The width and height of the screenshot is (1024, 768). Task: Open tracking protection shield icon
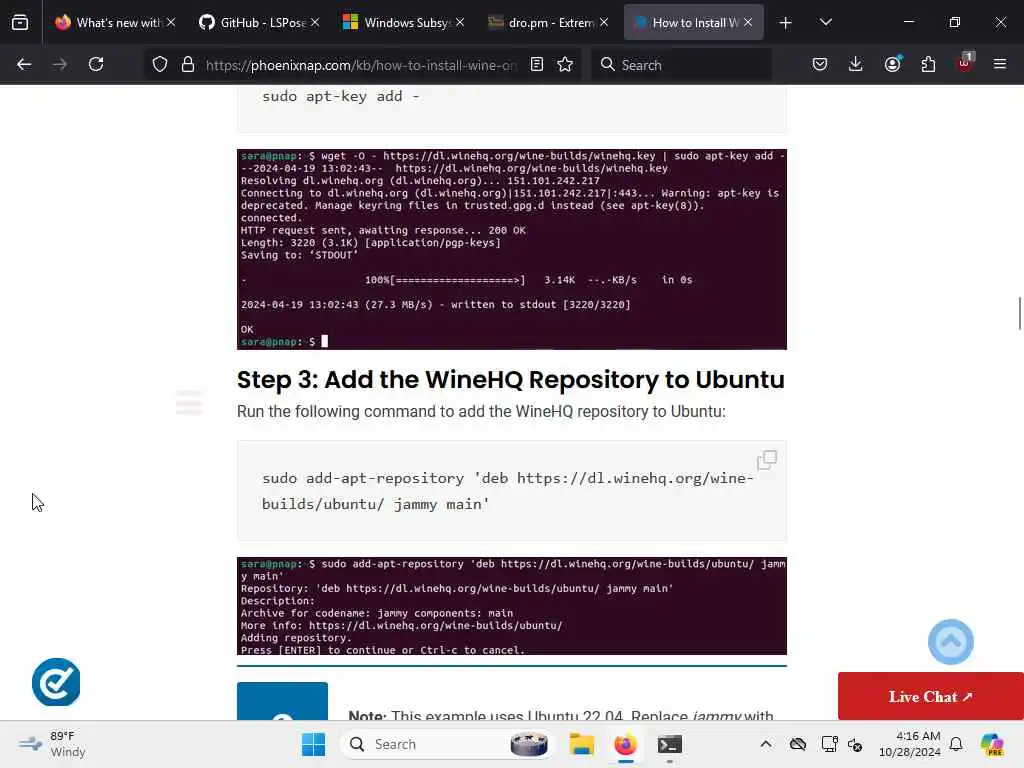click(160, 64)
